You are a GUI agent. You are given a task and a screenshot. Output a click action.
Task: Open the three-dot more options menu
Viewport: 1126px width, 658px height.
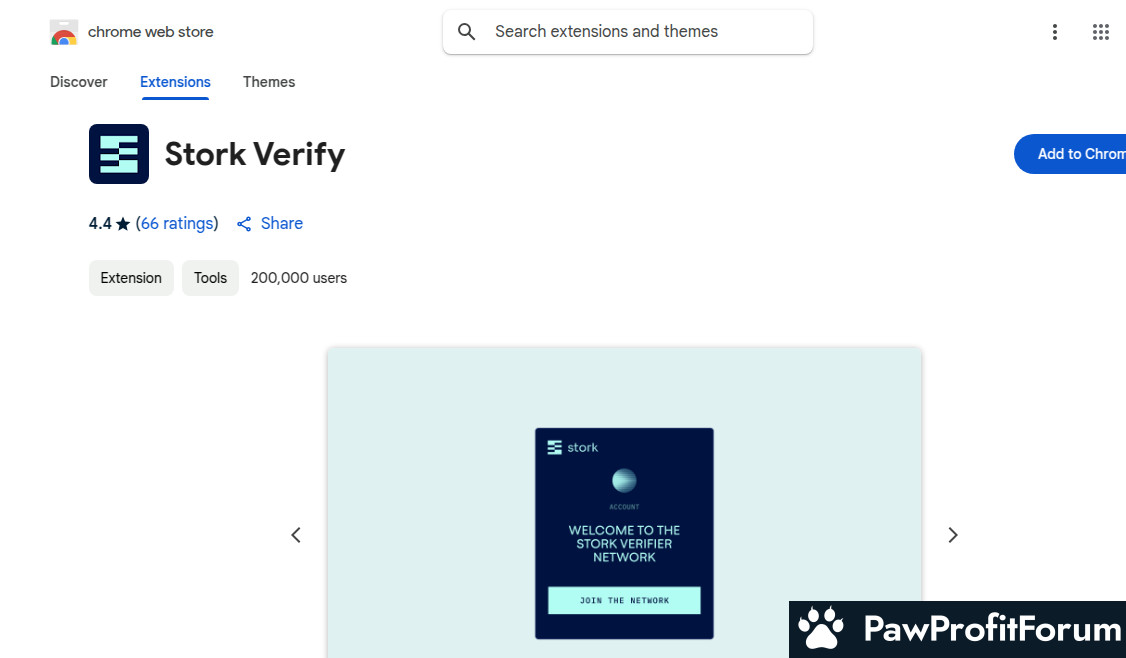point(1054,32)
